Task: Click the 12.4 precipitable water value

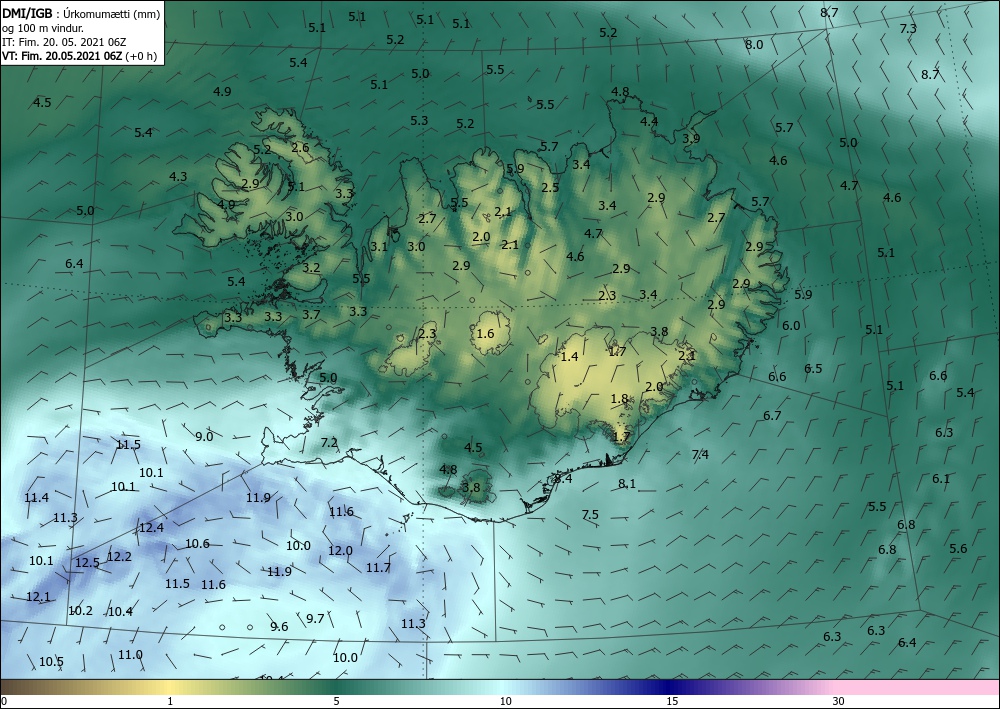Action: (x=151, y=527)
